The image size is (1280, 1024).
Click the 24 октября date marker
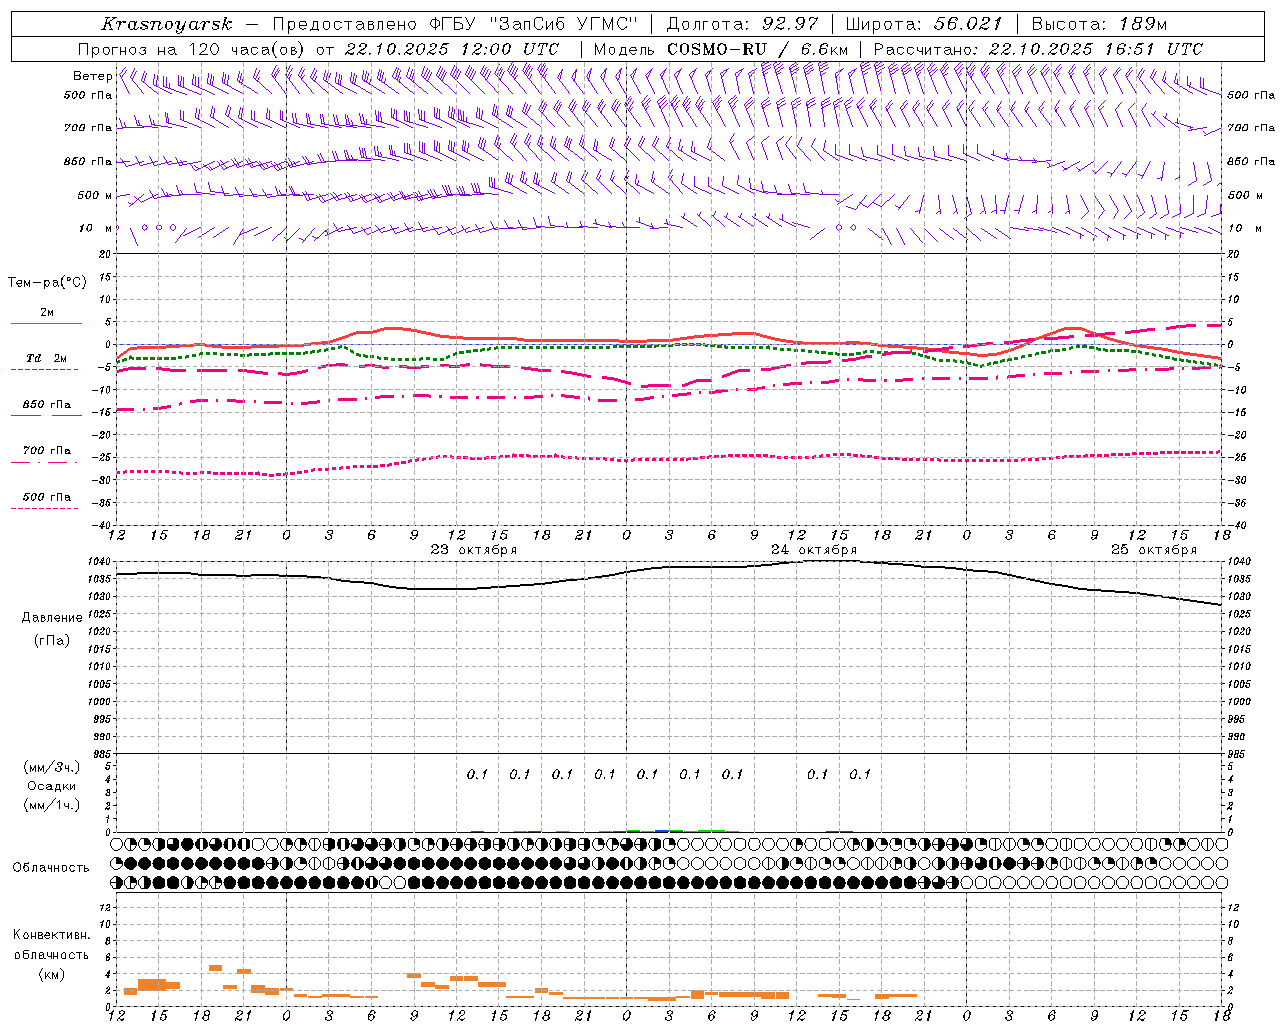[814, 550]
